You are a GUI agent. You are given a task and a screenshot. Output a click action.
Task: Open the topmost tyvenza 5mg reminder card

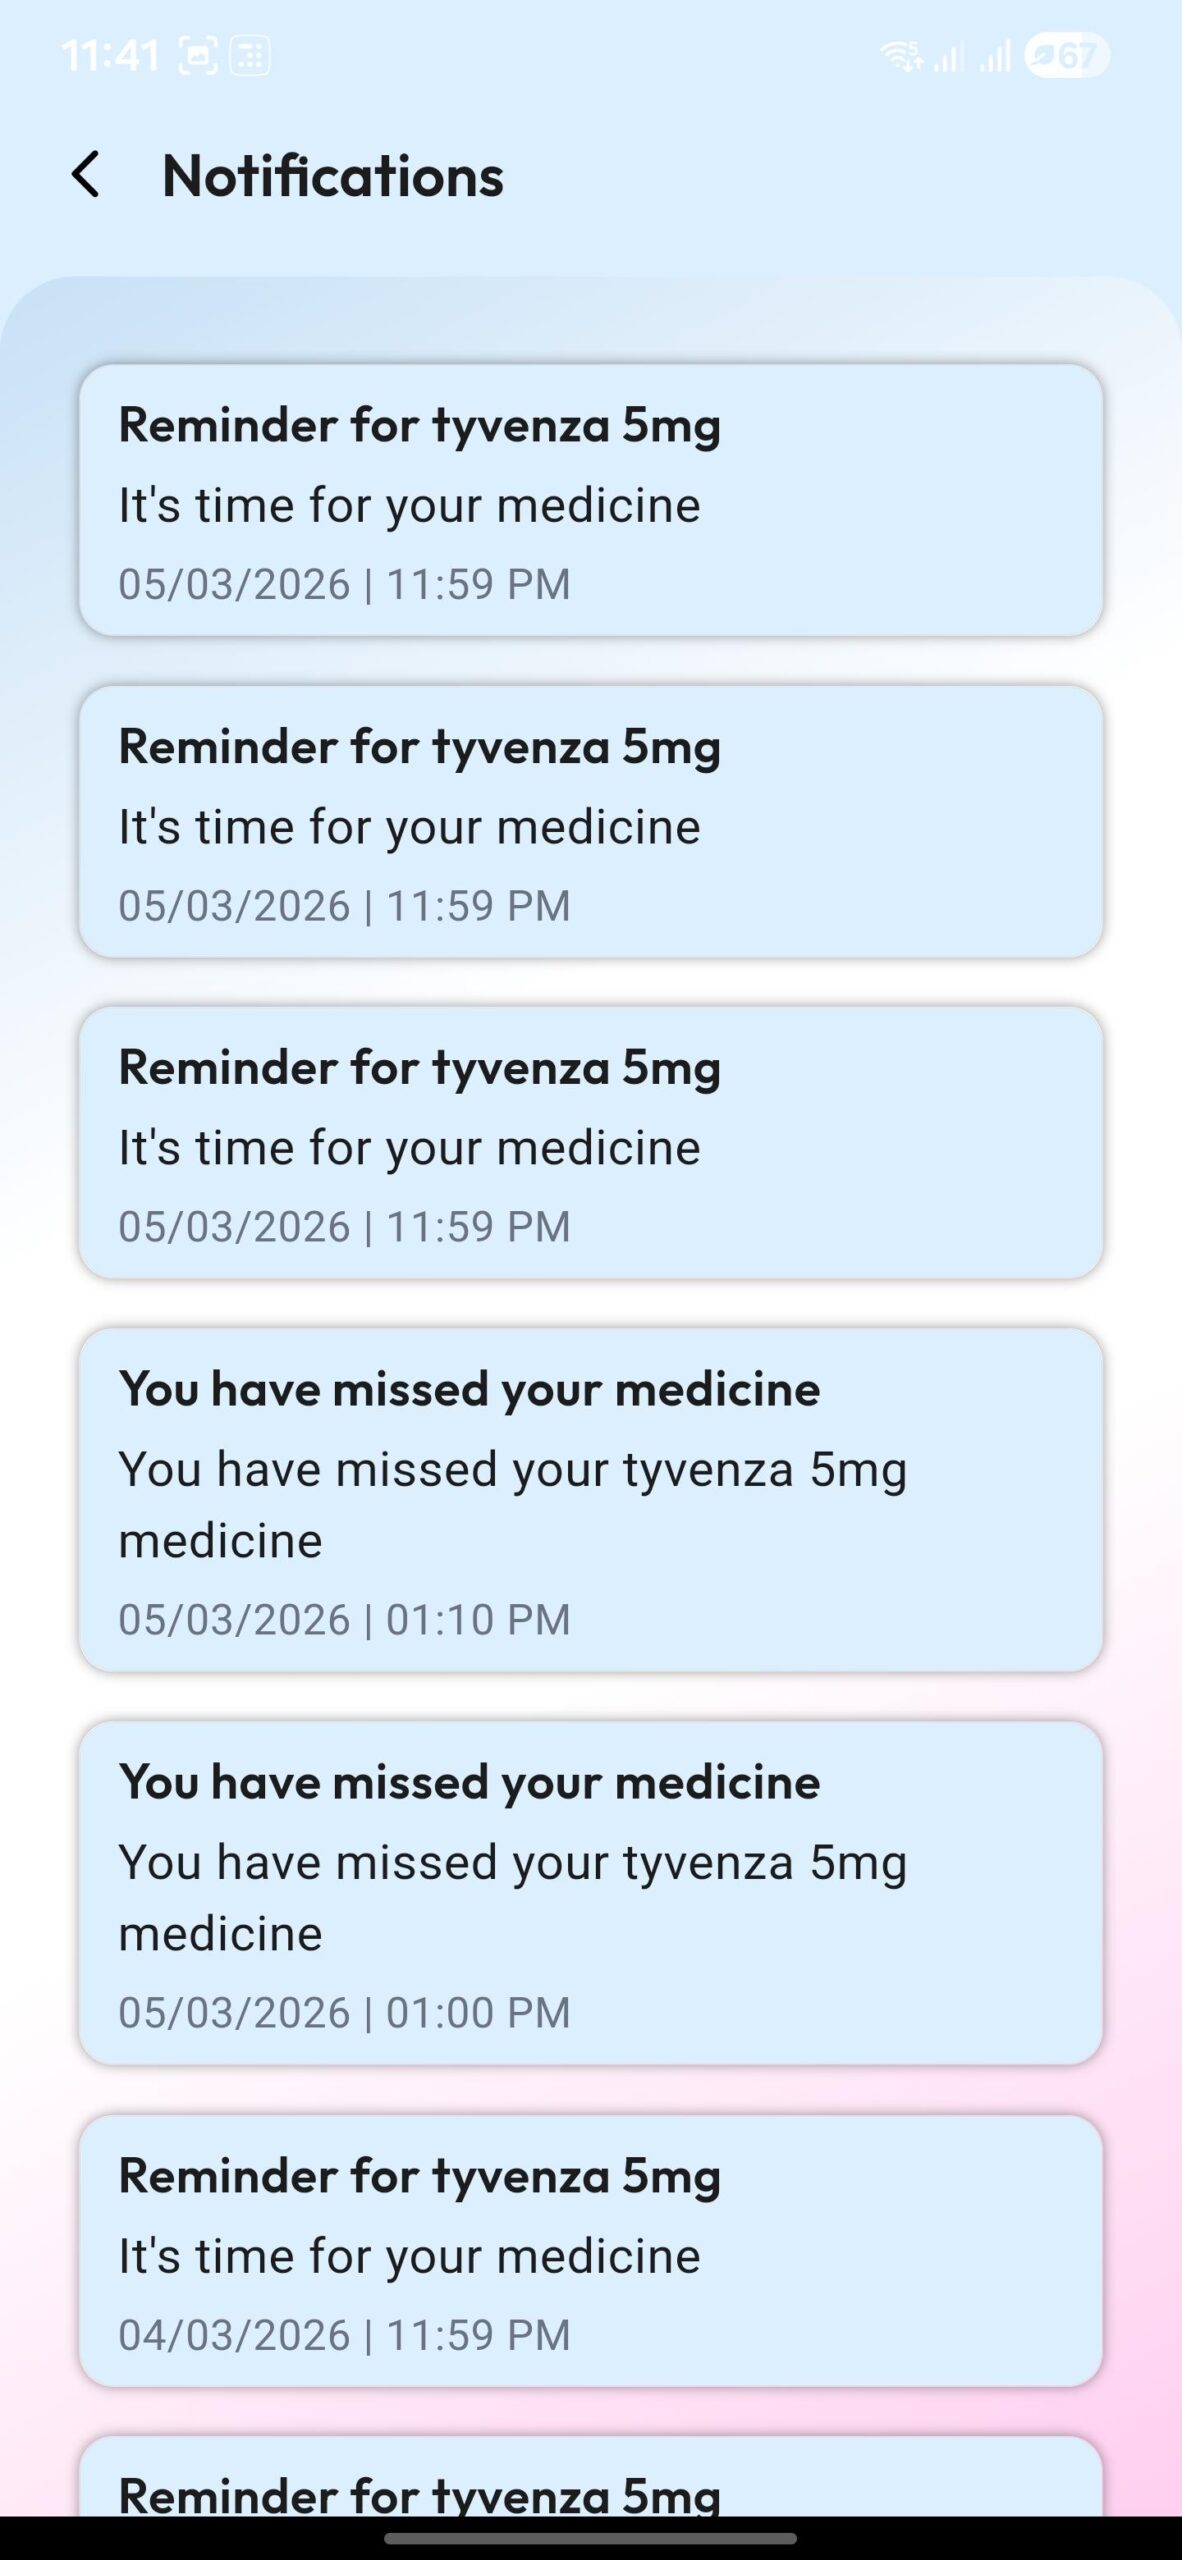(590, 500)
